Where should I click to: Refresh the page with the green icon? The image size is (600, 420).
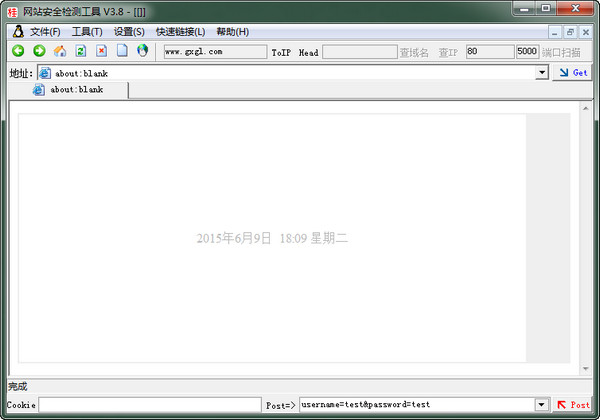pyautogui.click(x=81, y=51)
